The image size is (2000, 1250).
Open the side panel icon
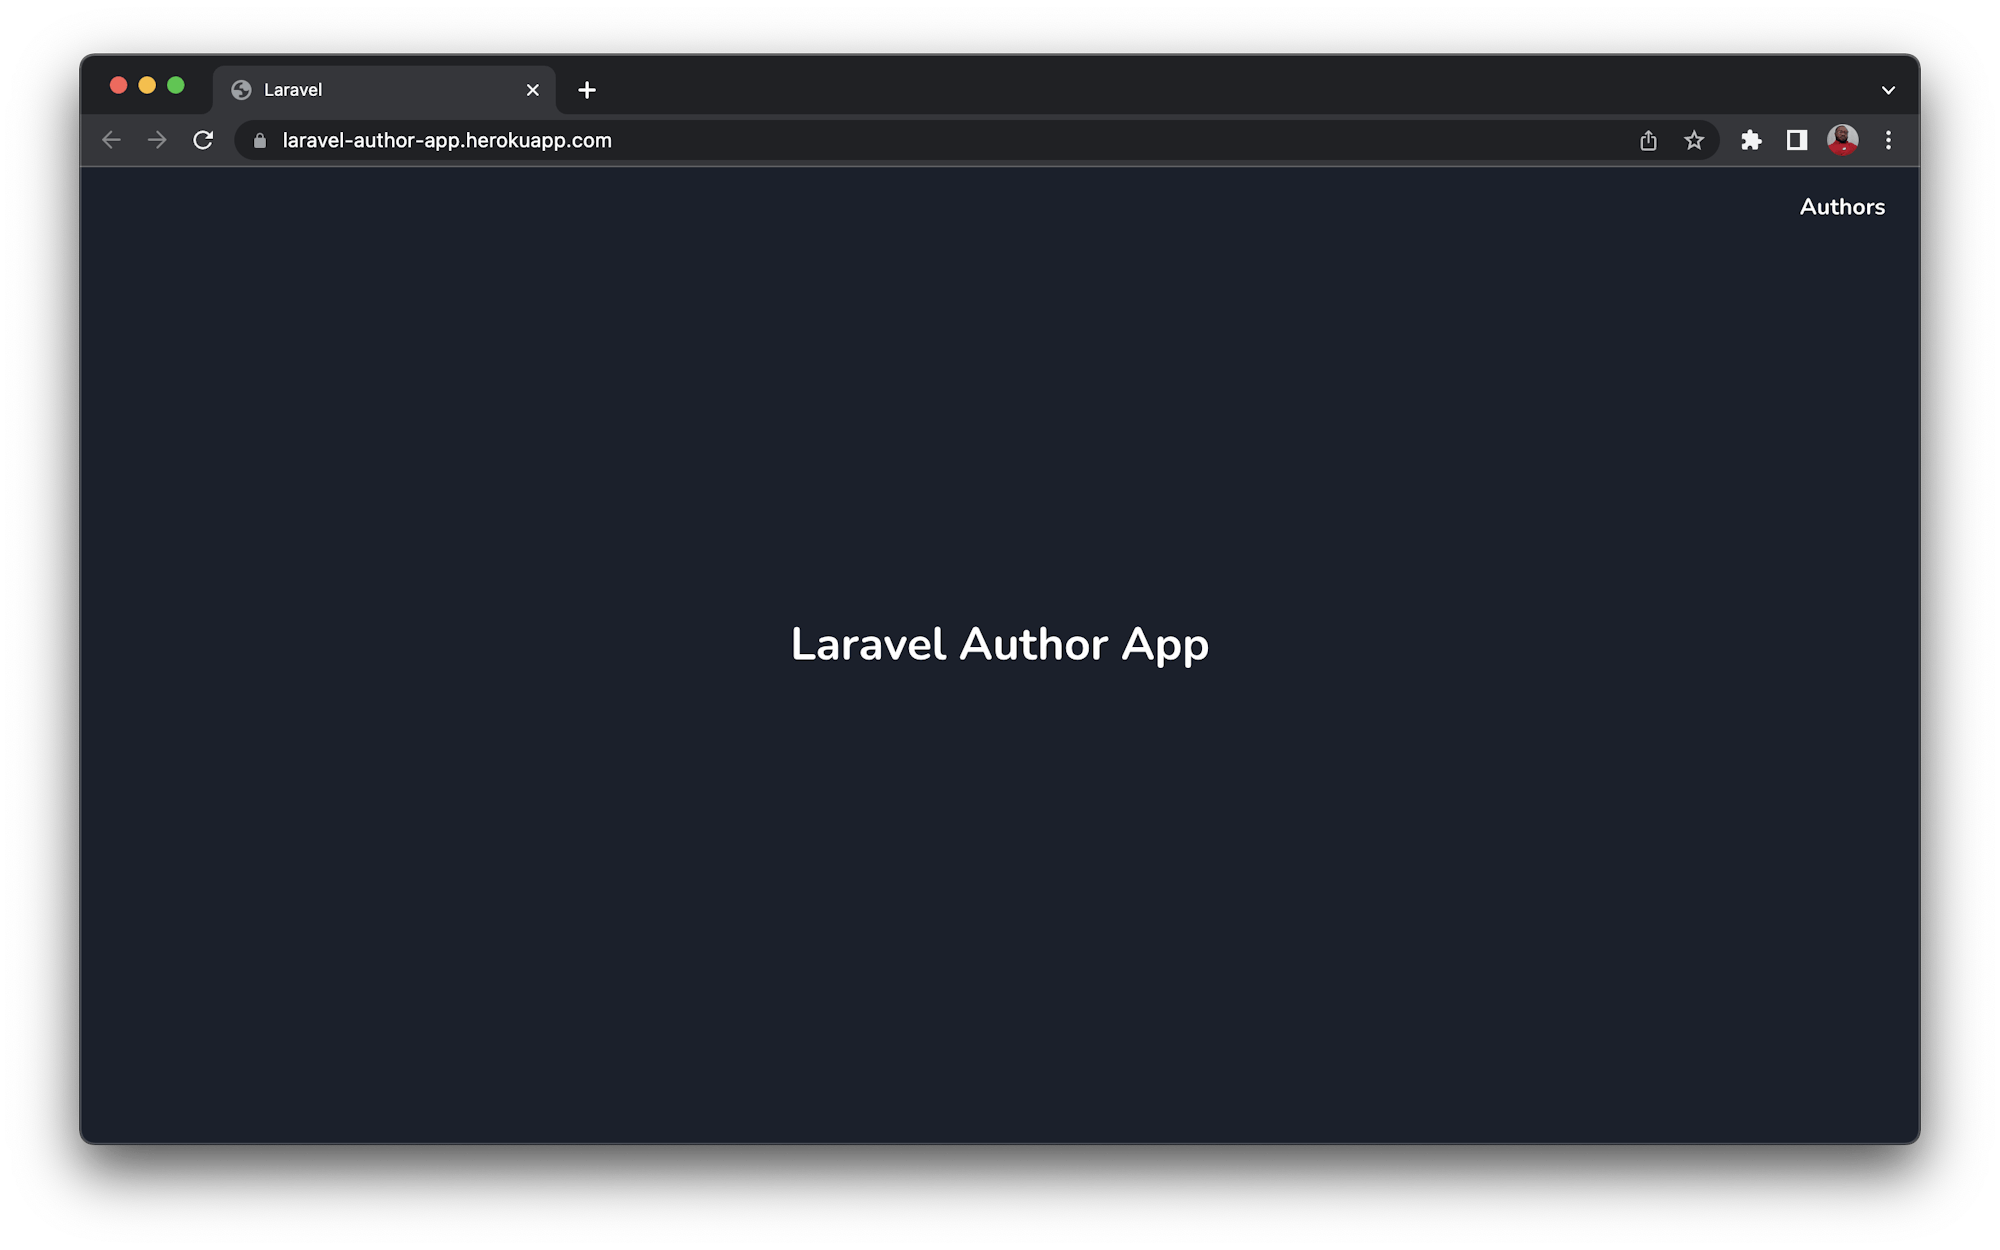point(1796,140)
